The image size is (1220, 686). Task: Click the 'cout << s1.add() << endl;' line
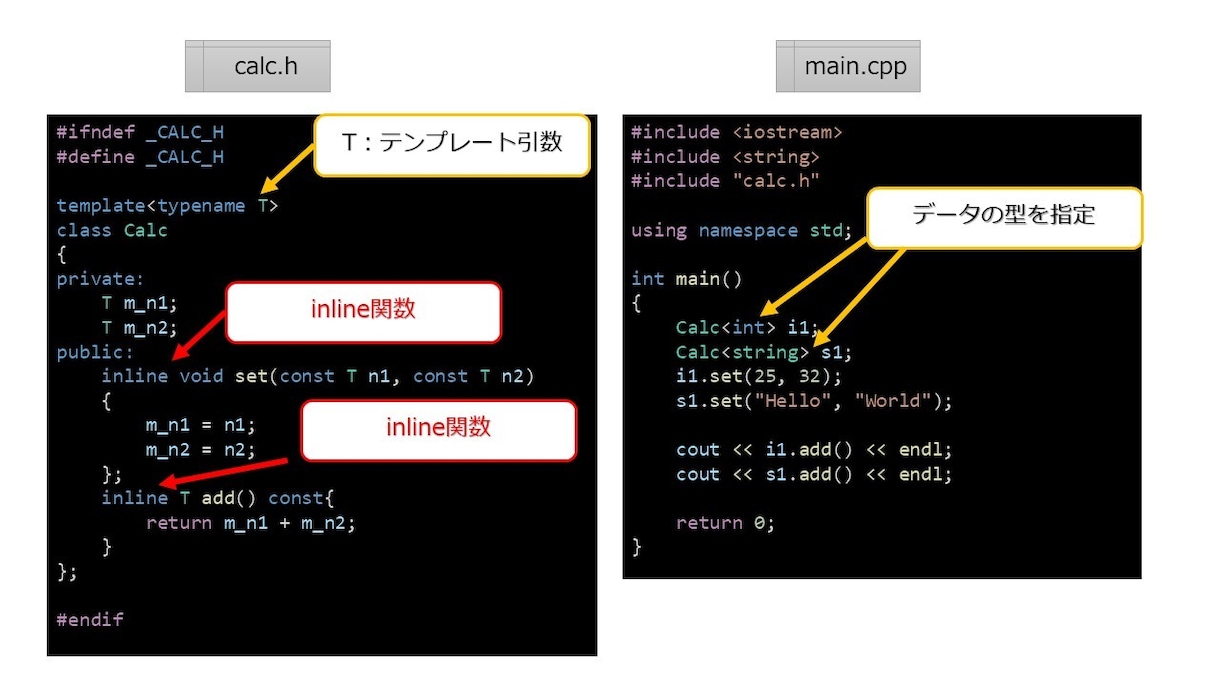point(814,474)
